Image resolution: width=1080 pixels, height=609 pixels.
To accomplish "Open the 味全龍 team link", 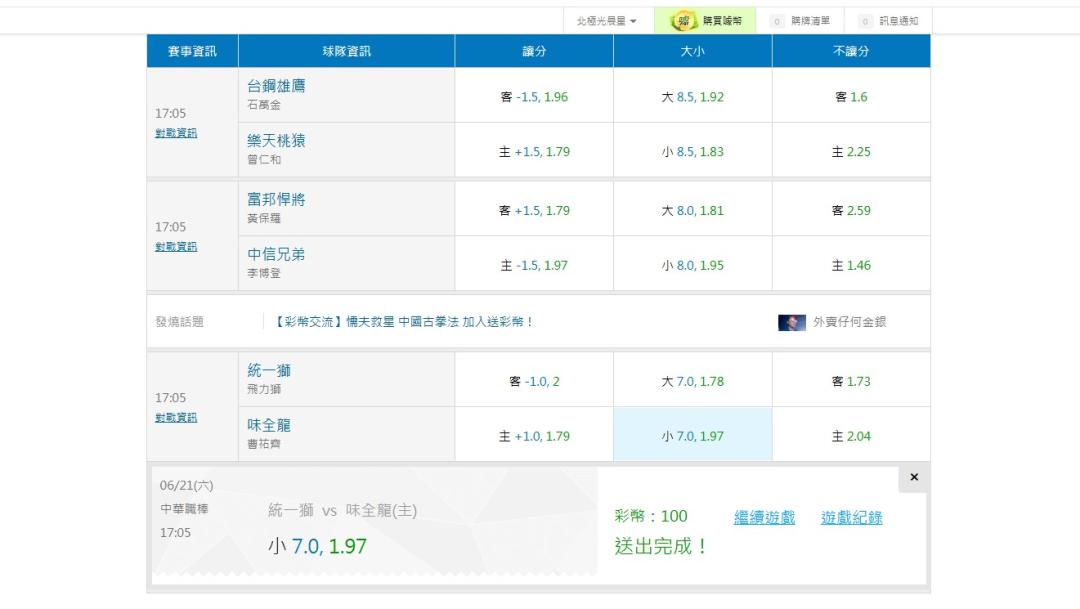I will [x=269, y=425].
